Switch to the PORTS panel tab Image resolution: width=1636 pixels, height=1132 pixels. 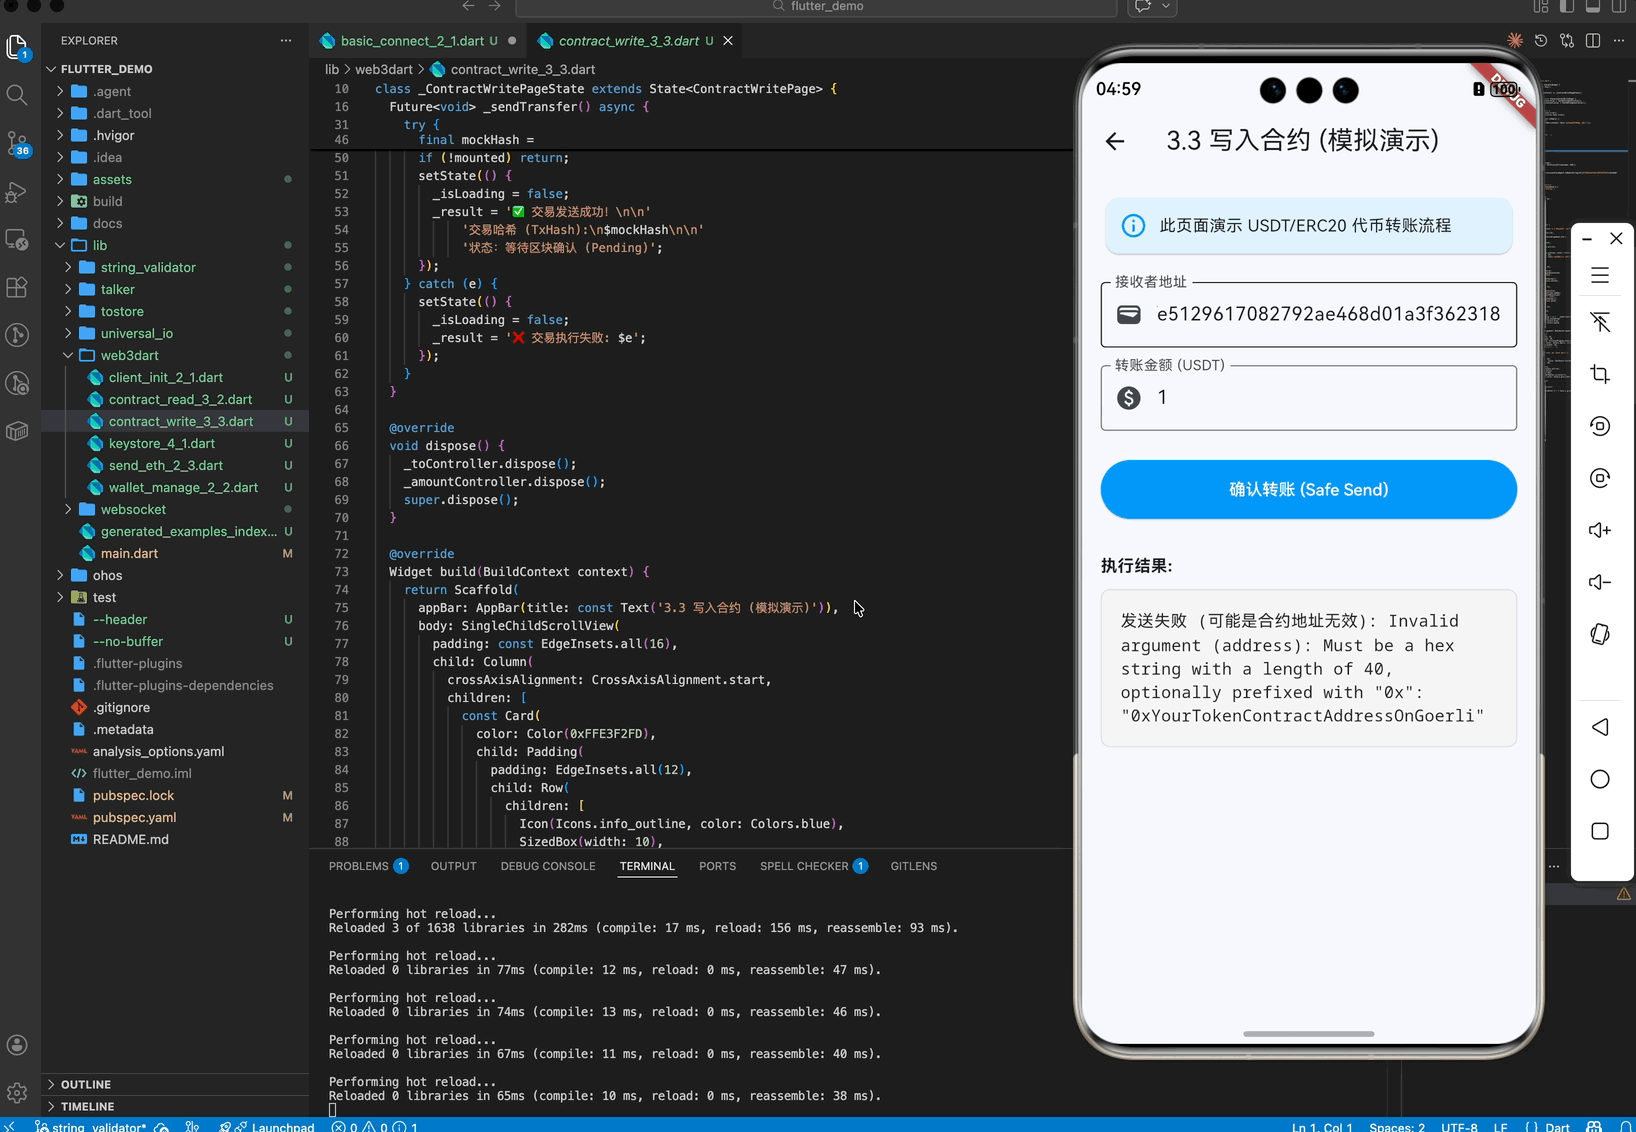[717, 866]
